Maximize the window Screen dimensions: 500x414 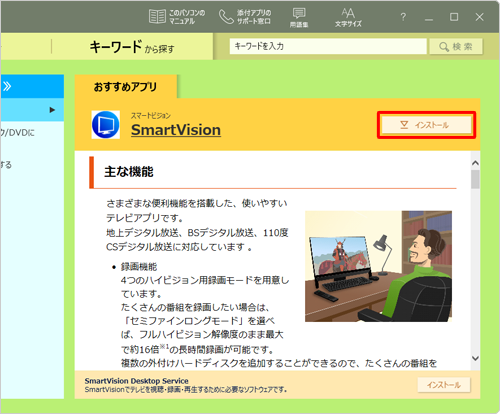(454, 17)
